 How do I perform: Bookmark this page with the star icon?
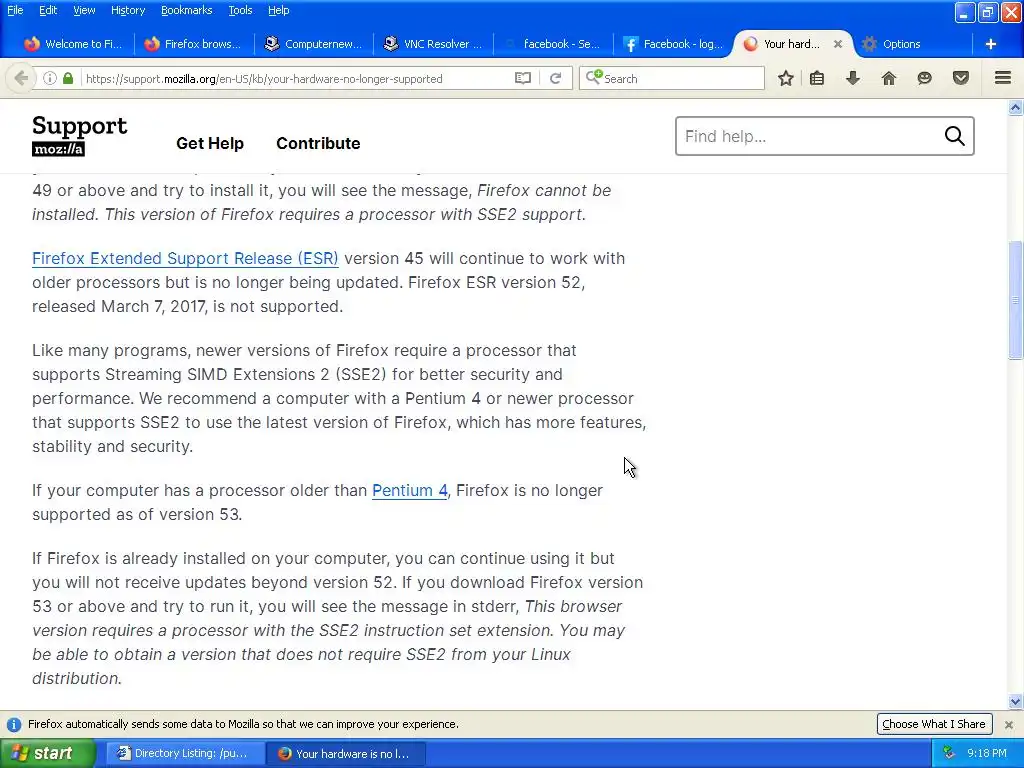pos(786,78)
